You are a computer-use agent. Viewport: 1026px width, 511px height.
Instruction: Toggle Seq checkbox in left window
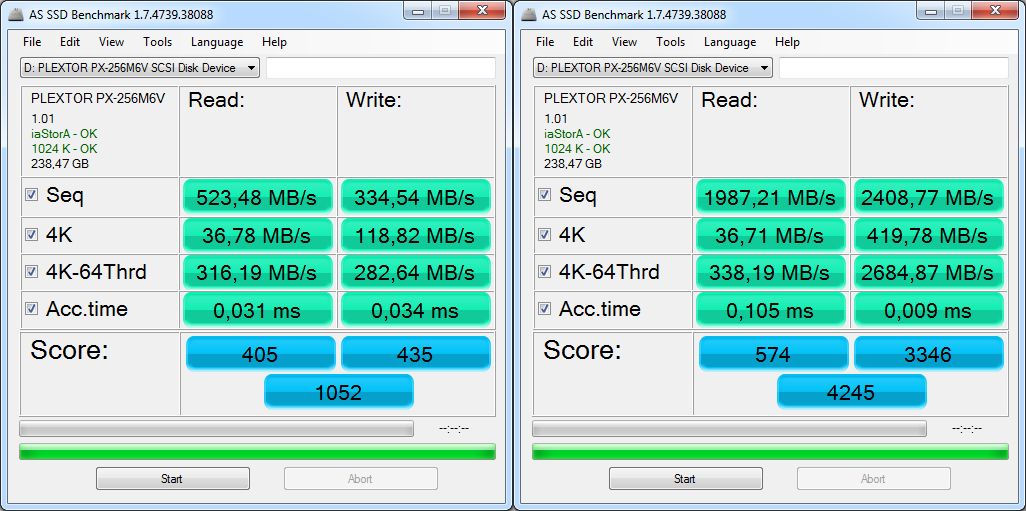[x=31, y=195]
